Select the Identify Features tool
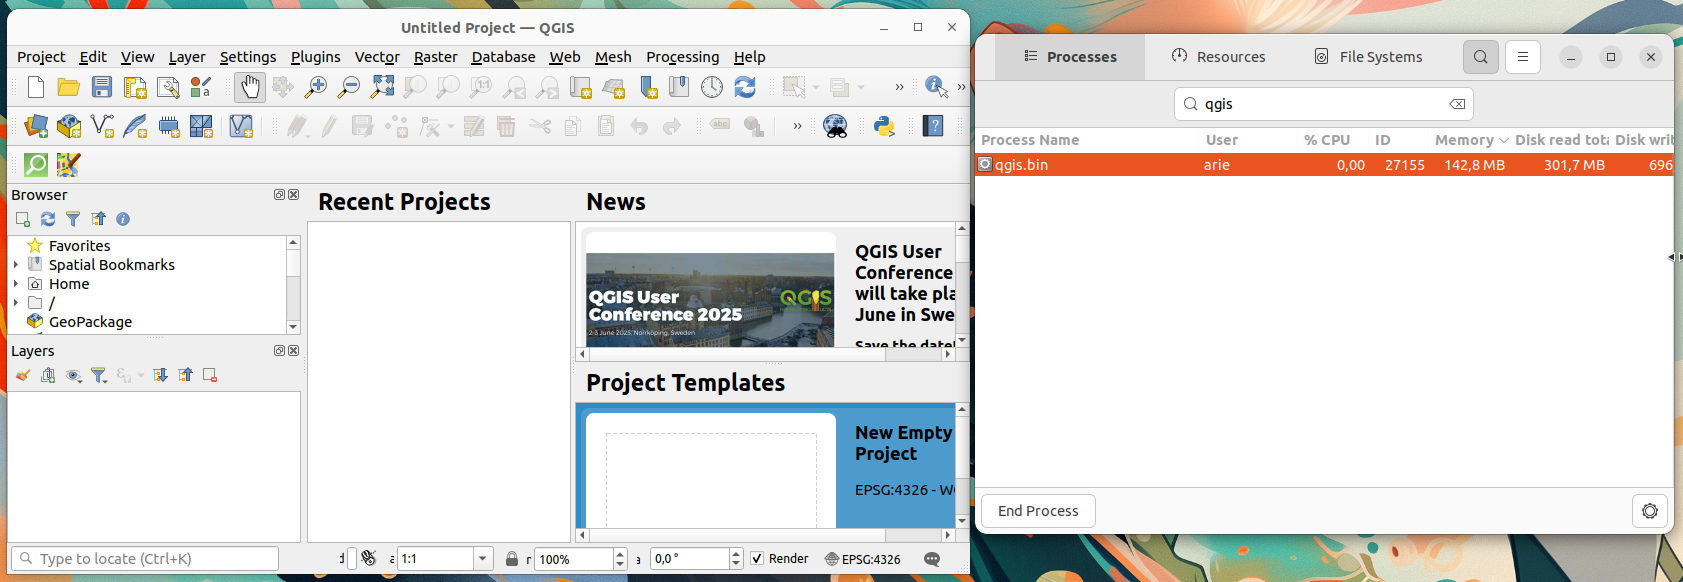The height and width of the screenshot is (582, 1683). pos(936,87)
